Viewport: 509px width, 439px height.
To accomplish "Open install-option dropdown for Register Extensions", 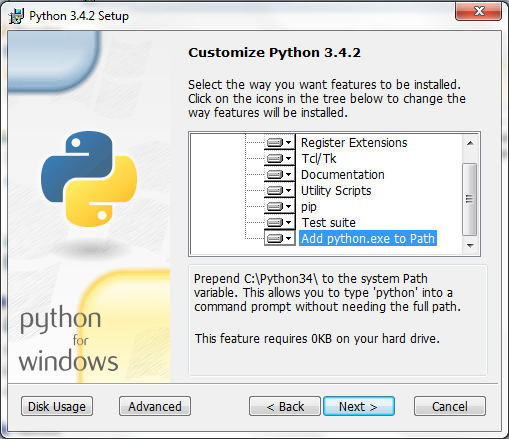I will (279, 143).
